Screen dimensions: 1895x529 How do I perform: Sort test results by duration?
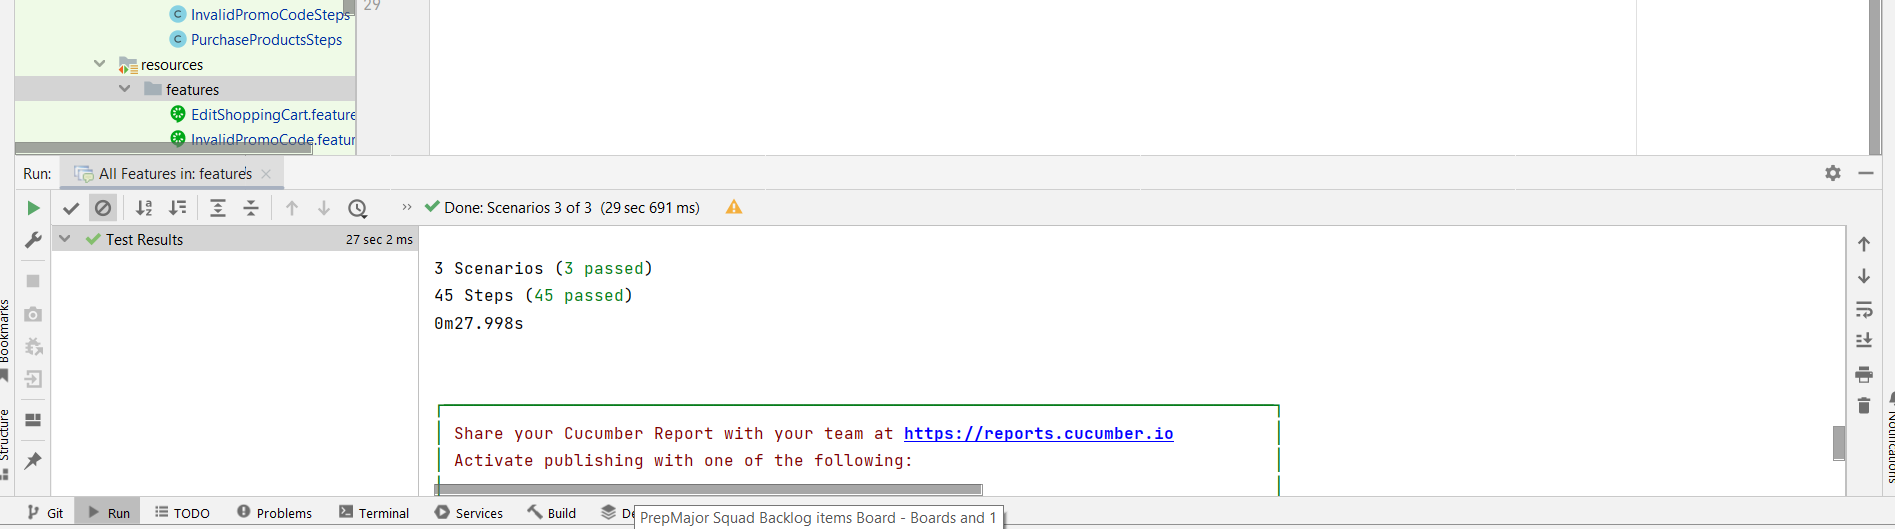coord(178,208)
